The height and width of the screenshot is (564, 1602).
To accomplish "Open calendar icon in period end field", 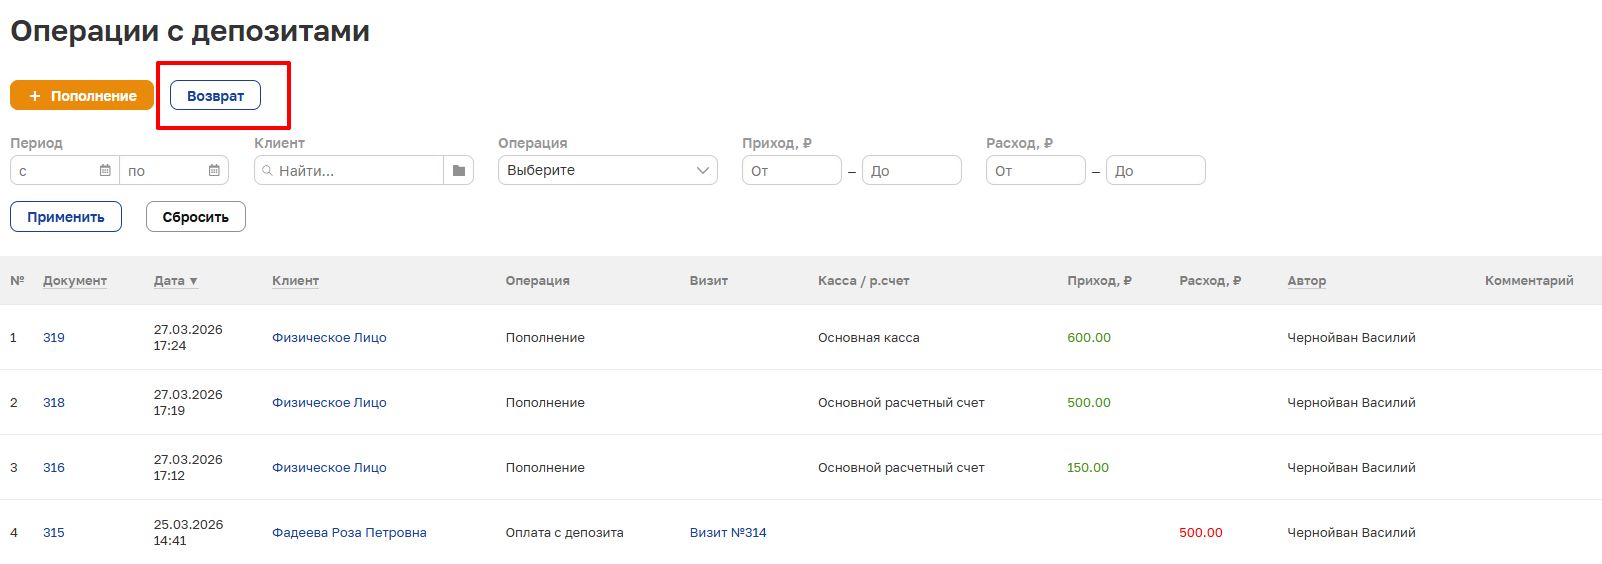I will click(x=214, y=171).
